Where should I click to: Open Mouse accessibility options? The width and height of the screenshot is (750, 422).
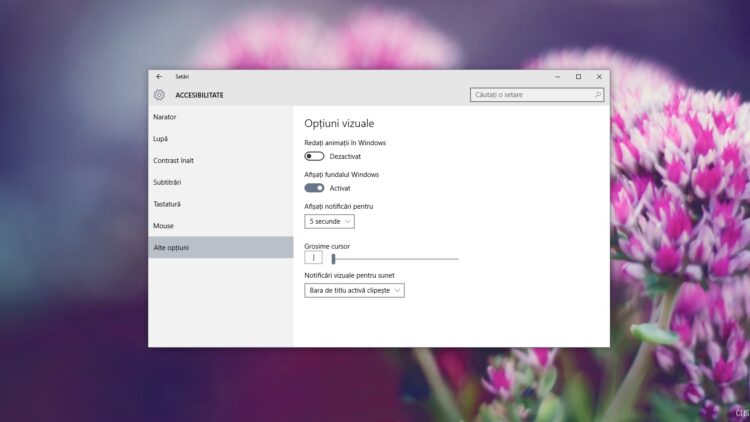[163, 226]
